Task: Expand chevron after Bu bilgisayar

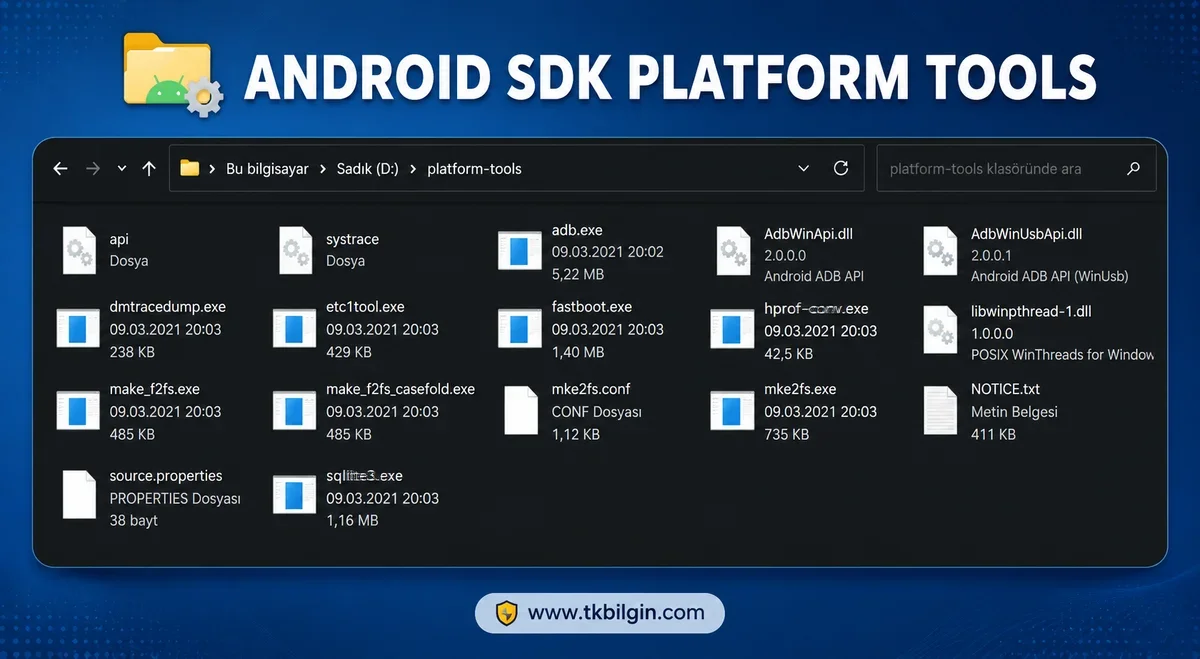Action: [323, 169]
